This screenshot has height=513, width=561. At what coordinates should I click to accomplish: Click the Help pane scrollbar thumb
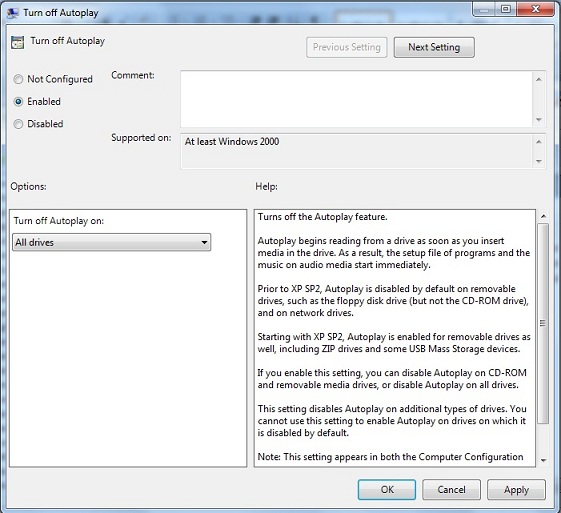(x=543, y=323)
